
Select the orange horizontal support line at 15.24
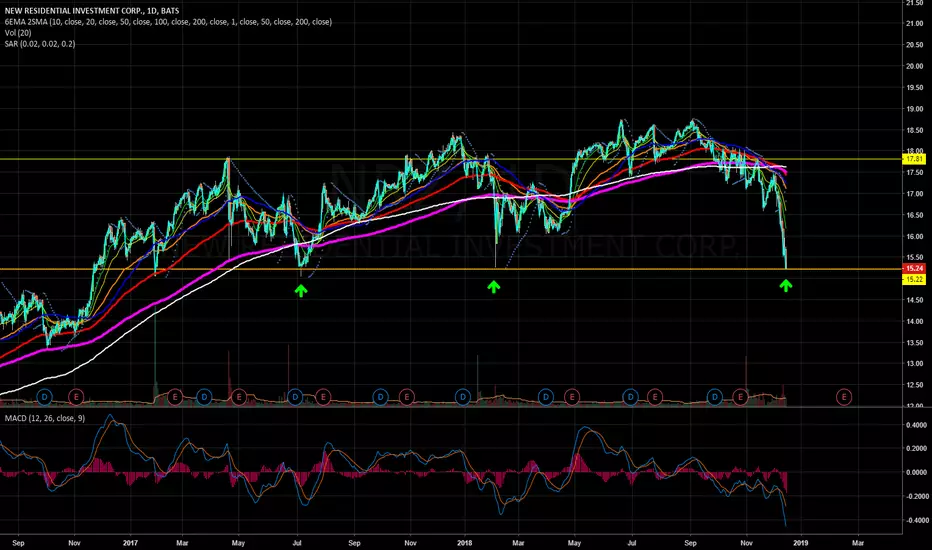pyautogui.click(x=451, y=269)
